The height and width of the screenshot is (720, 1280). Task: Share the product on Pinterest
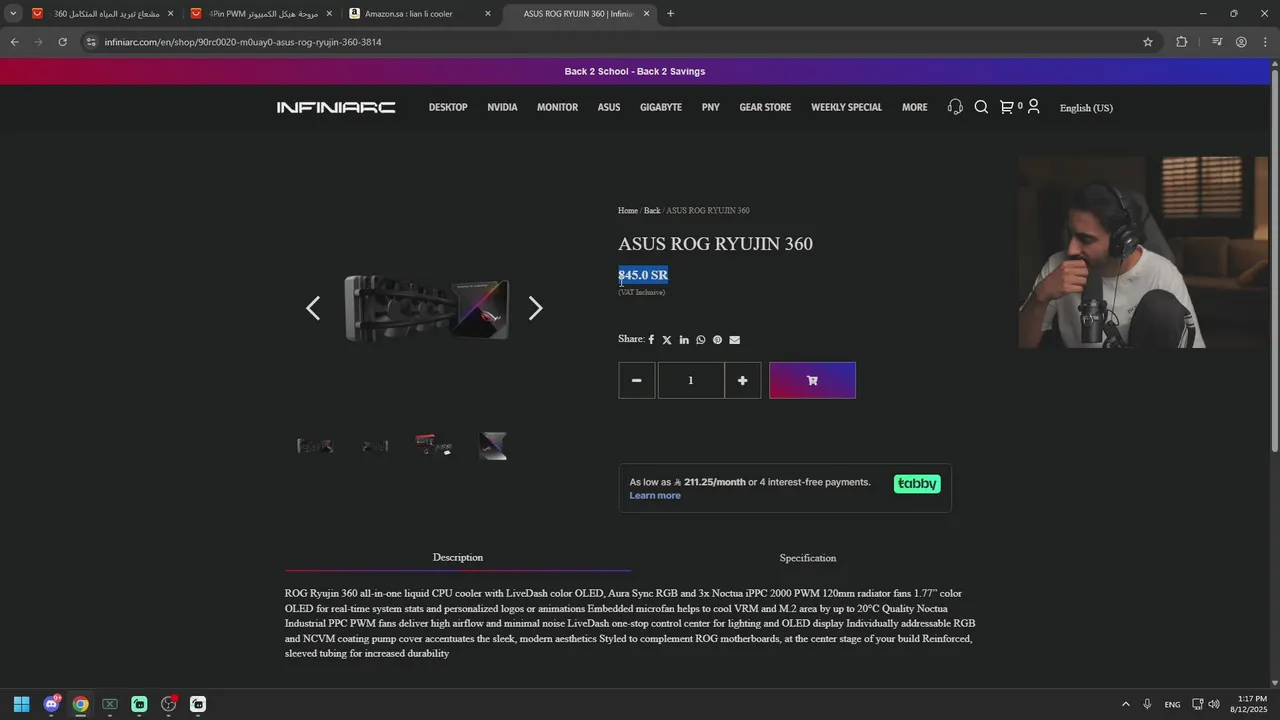point(717,340)
